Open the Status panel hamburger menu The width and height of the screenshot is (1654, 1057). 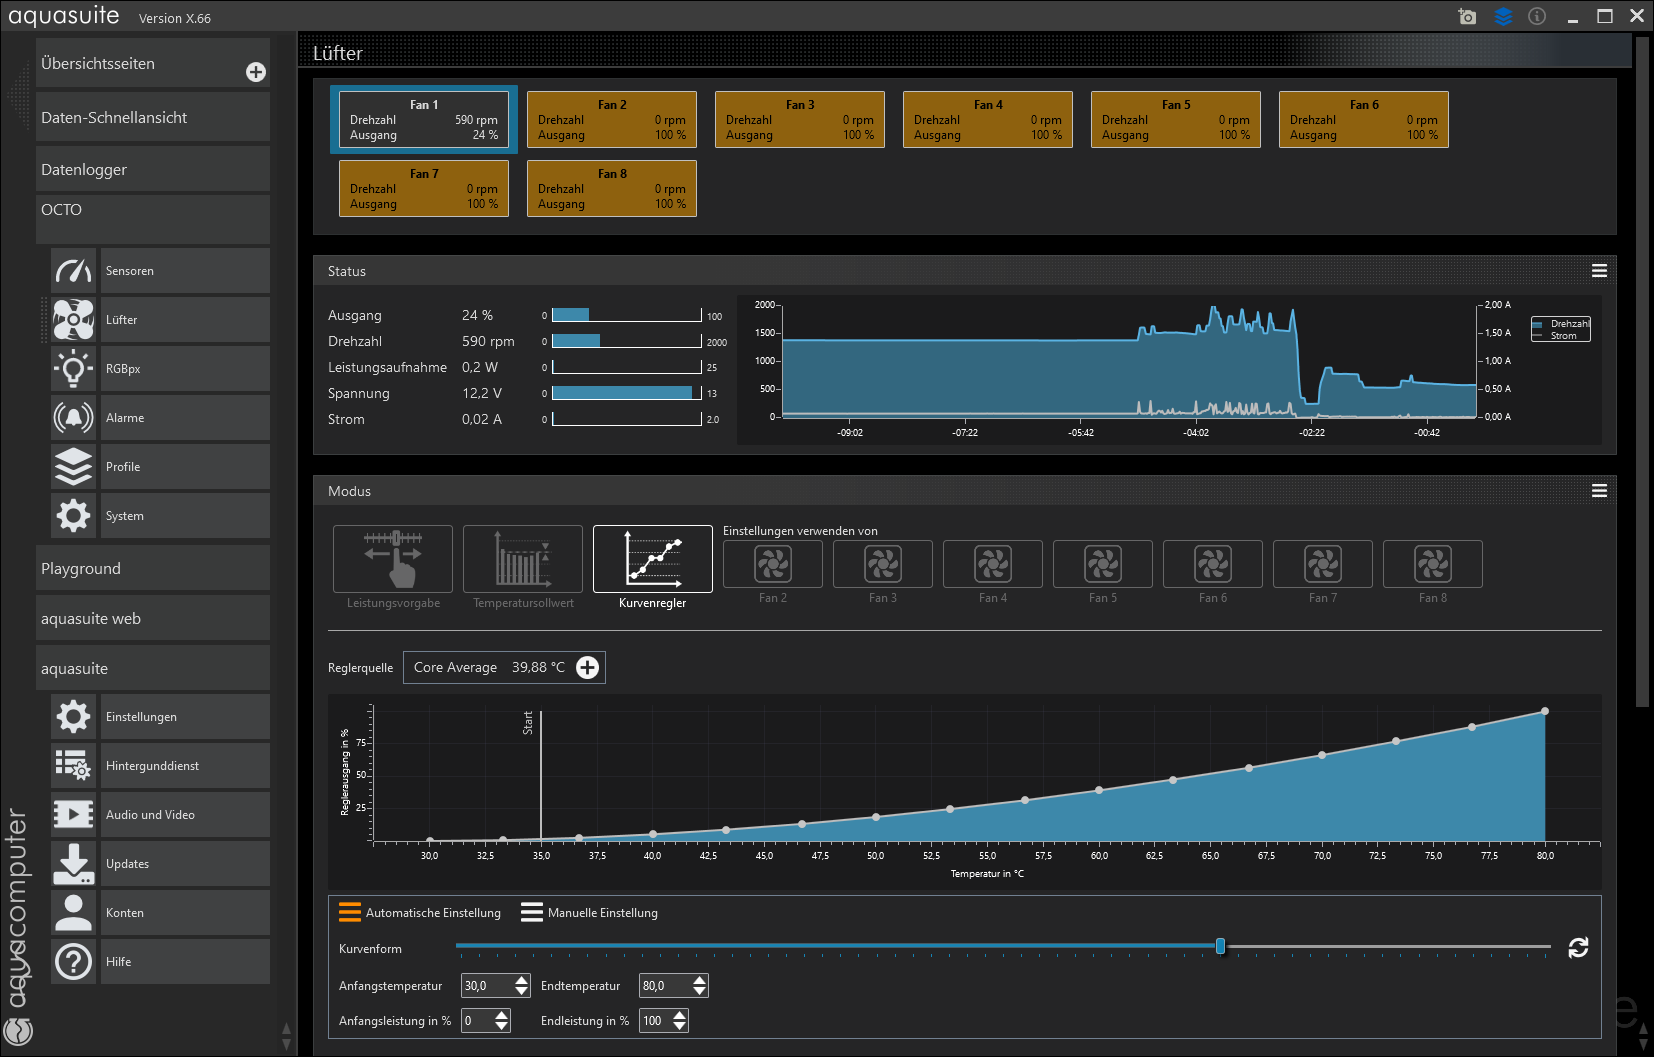1599,271
